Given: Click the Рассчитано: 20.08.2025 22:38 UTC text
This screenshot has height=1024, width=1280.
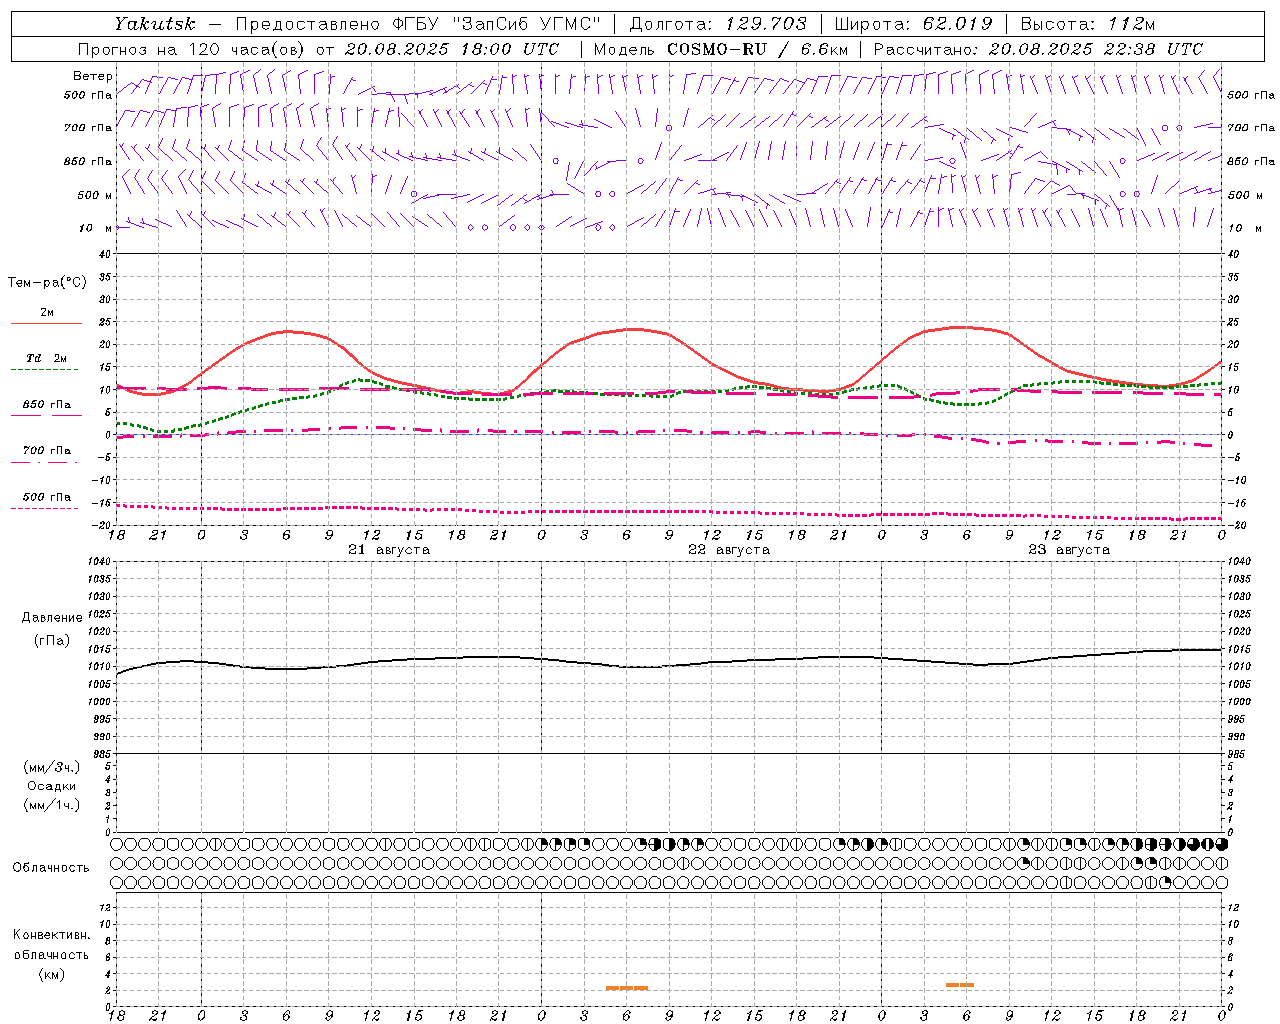Looking at the screenshot, I should 1038,48.
